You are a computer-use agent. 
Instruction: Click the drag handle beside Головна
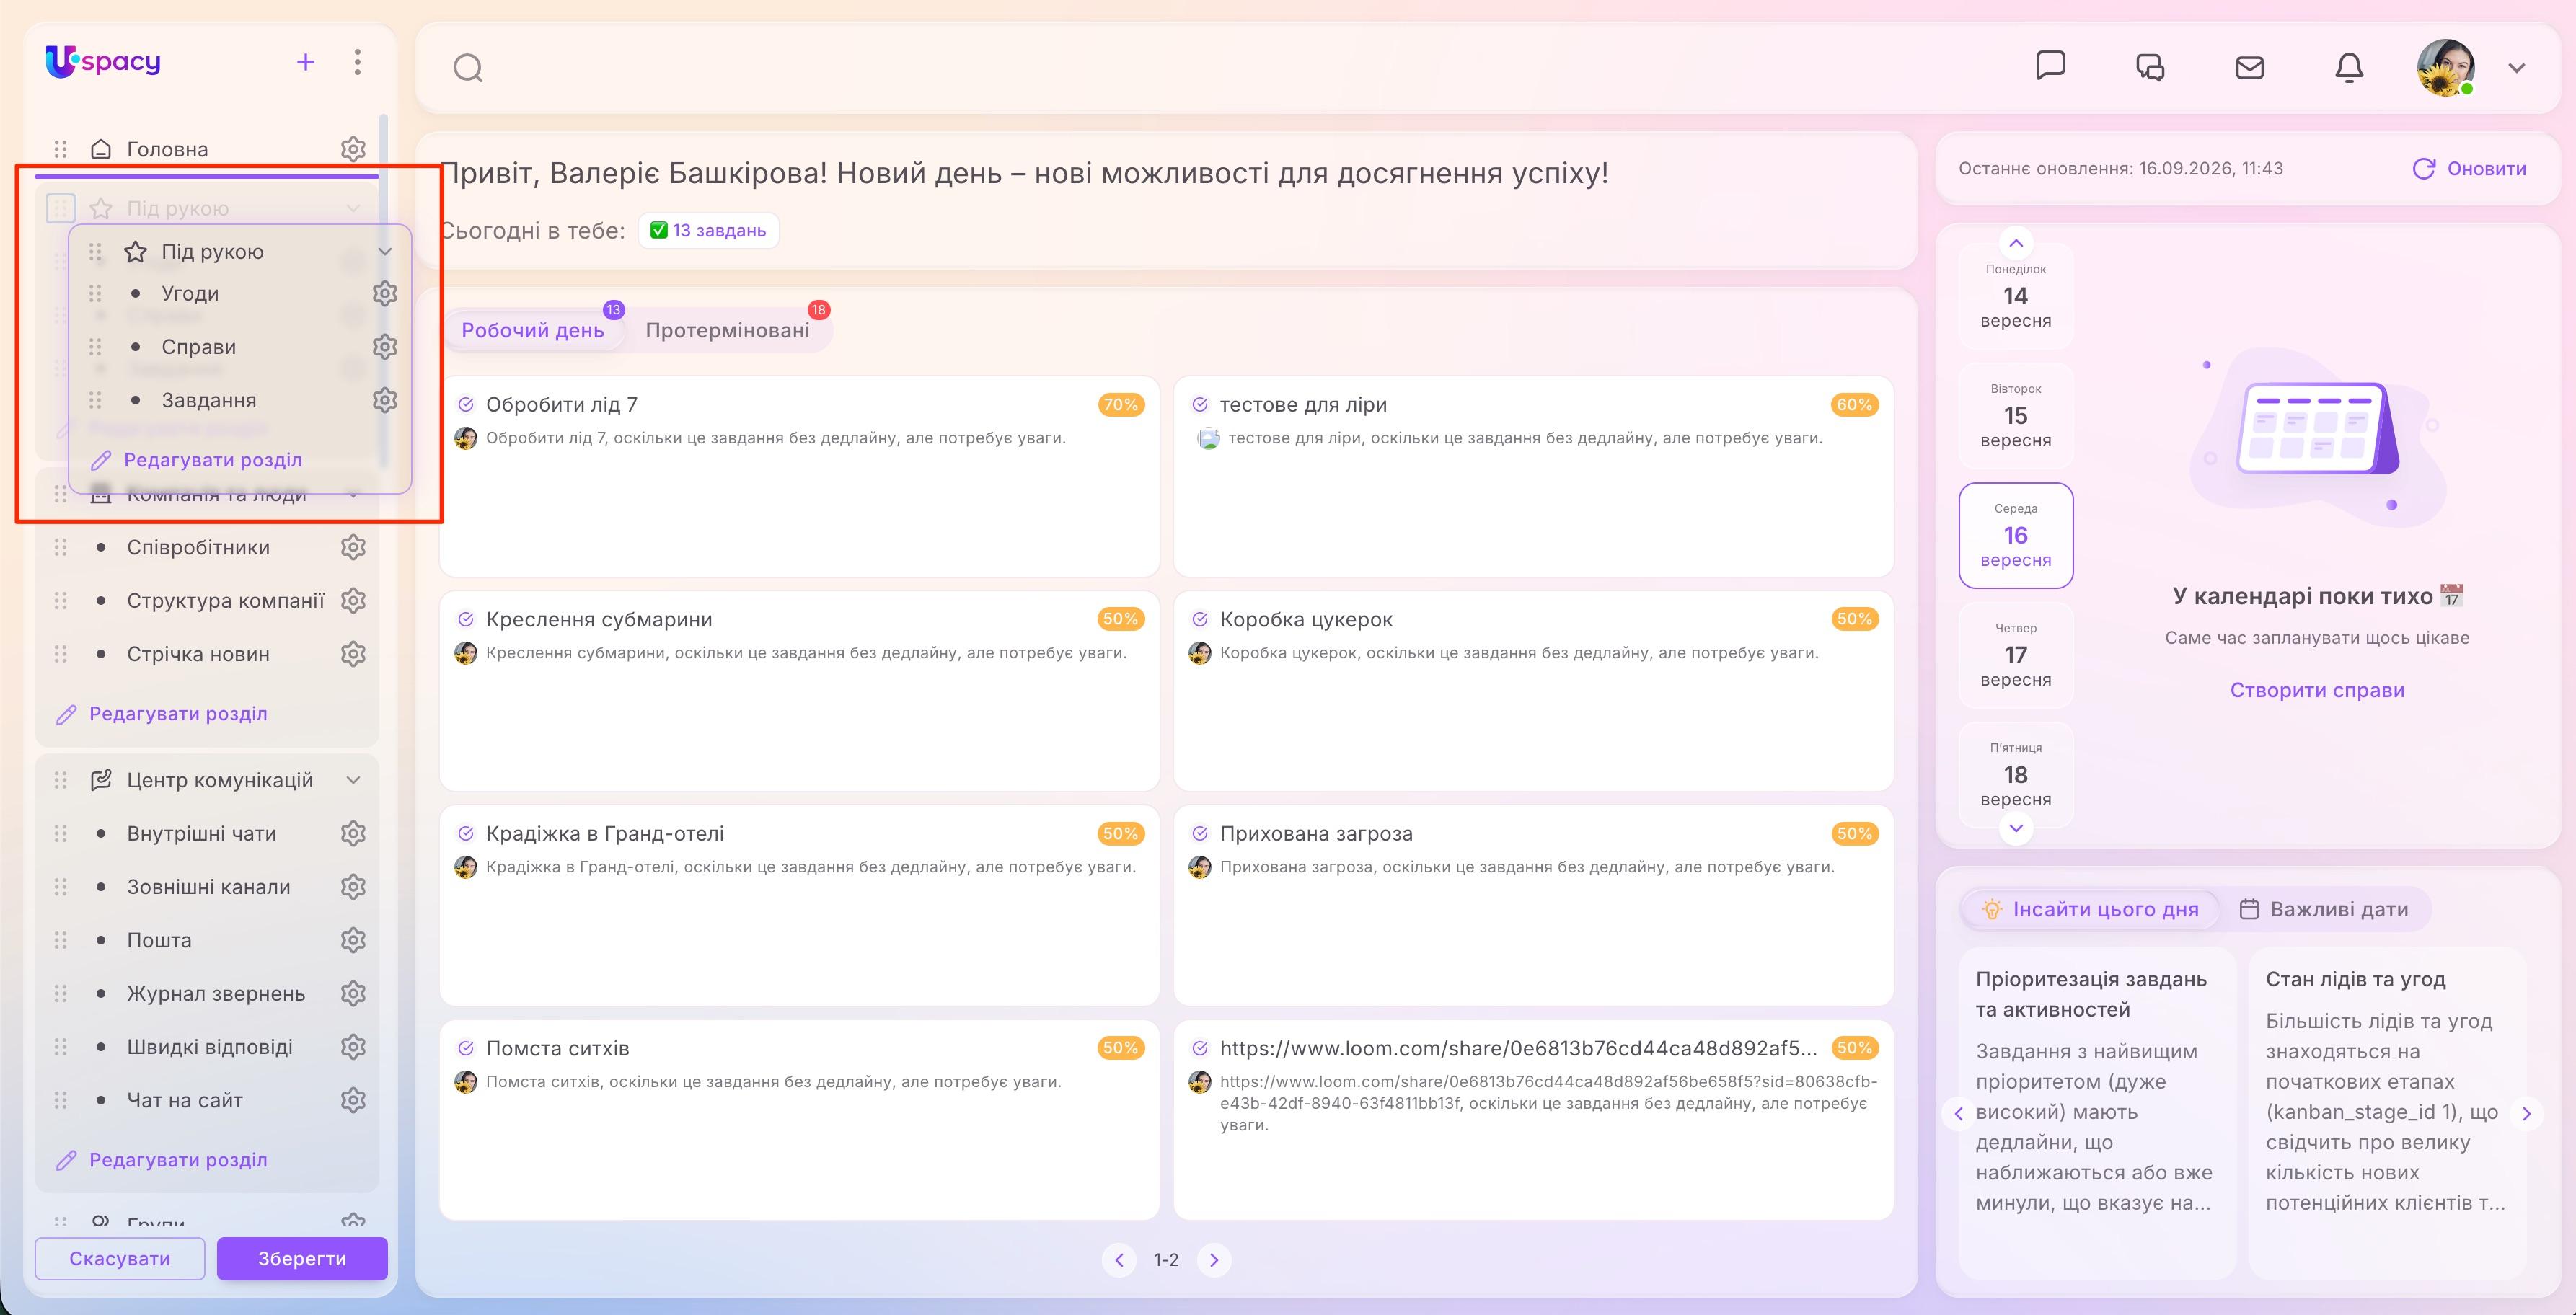[60, 149]
